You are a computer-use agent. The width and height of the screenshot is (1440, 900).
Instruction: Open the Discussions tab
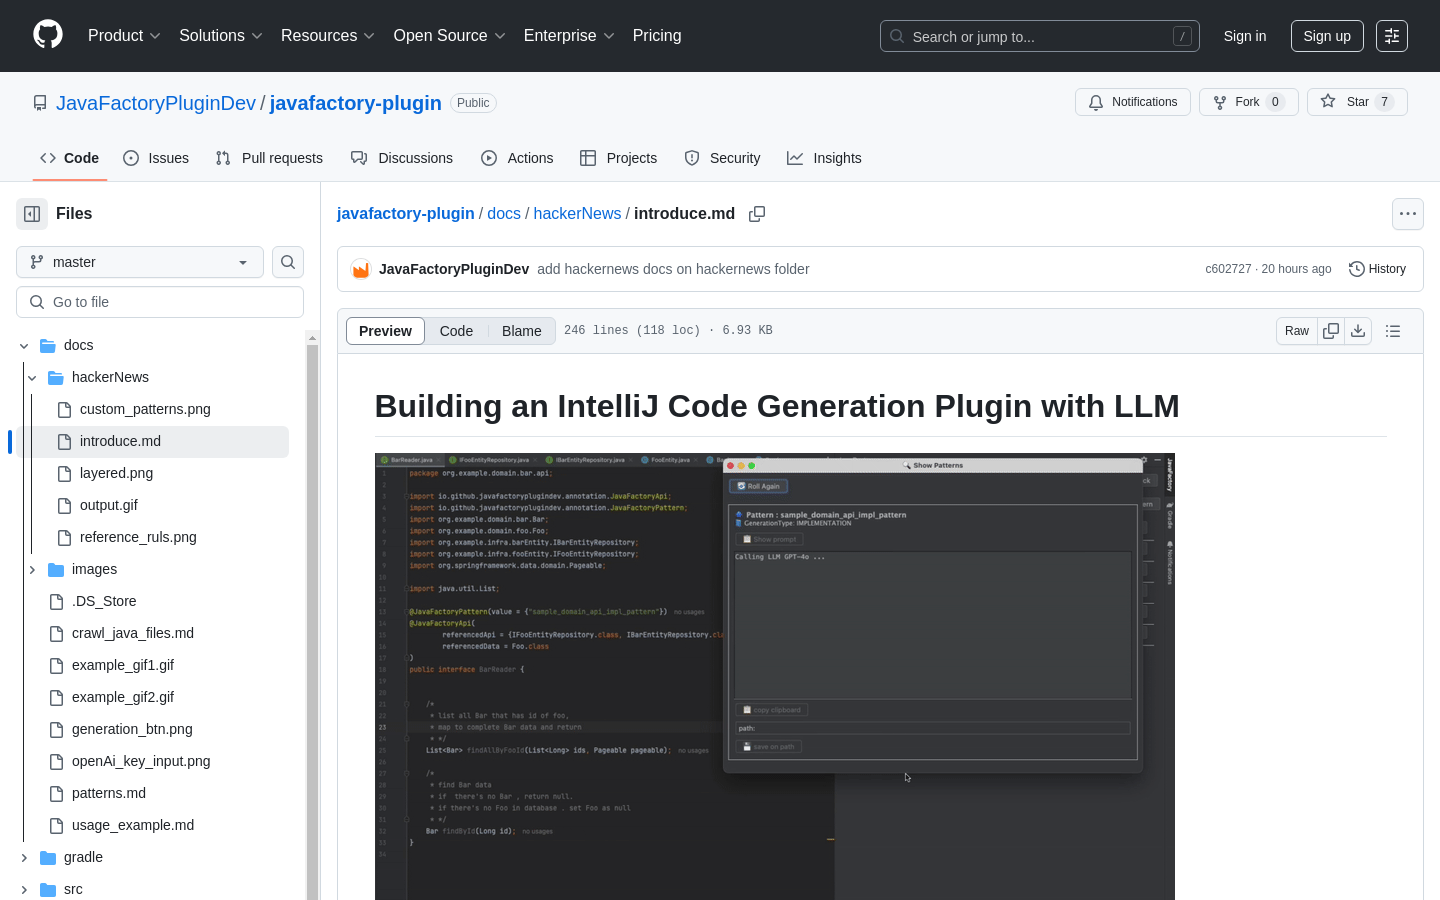tap(402, 158)
